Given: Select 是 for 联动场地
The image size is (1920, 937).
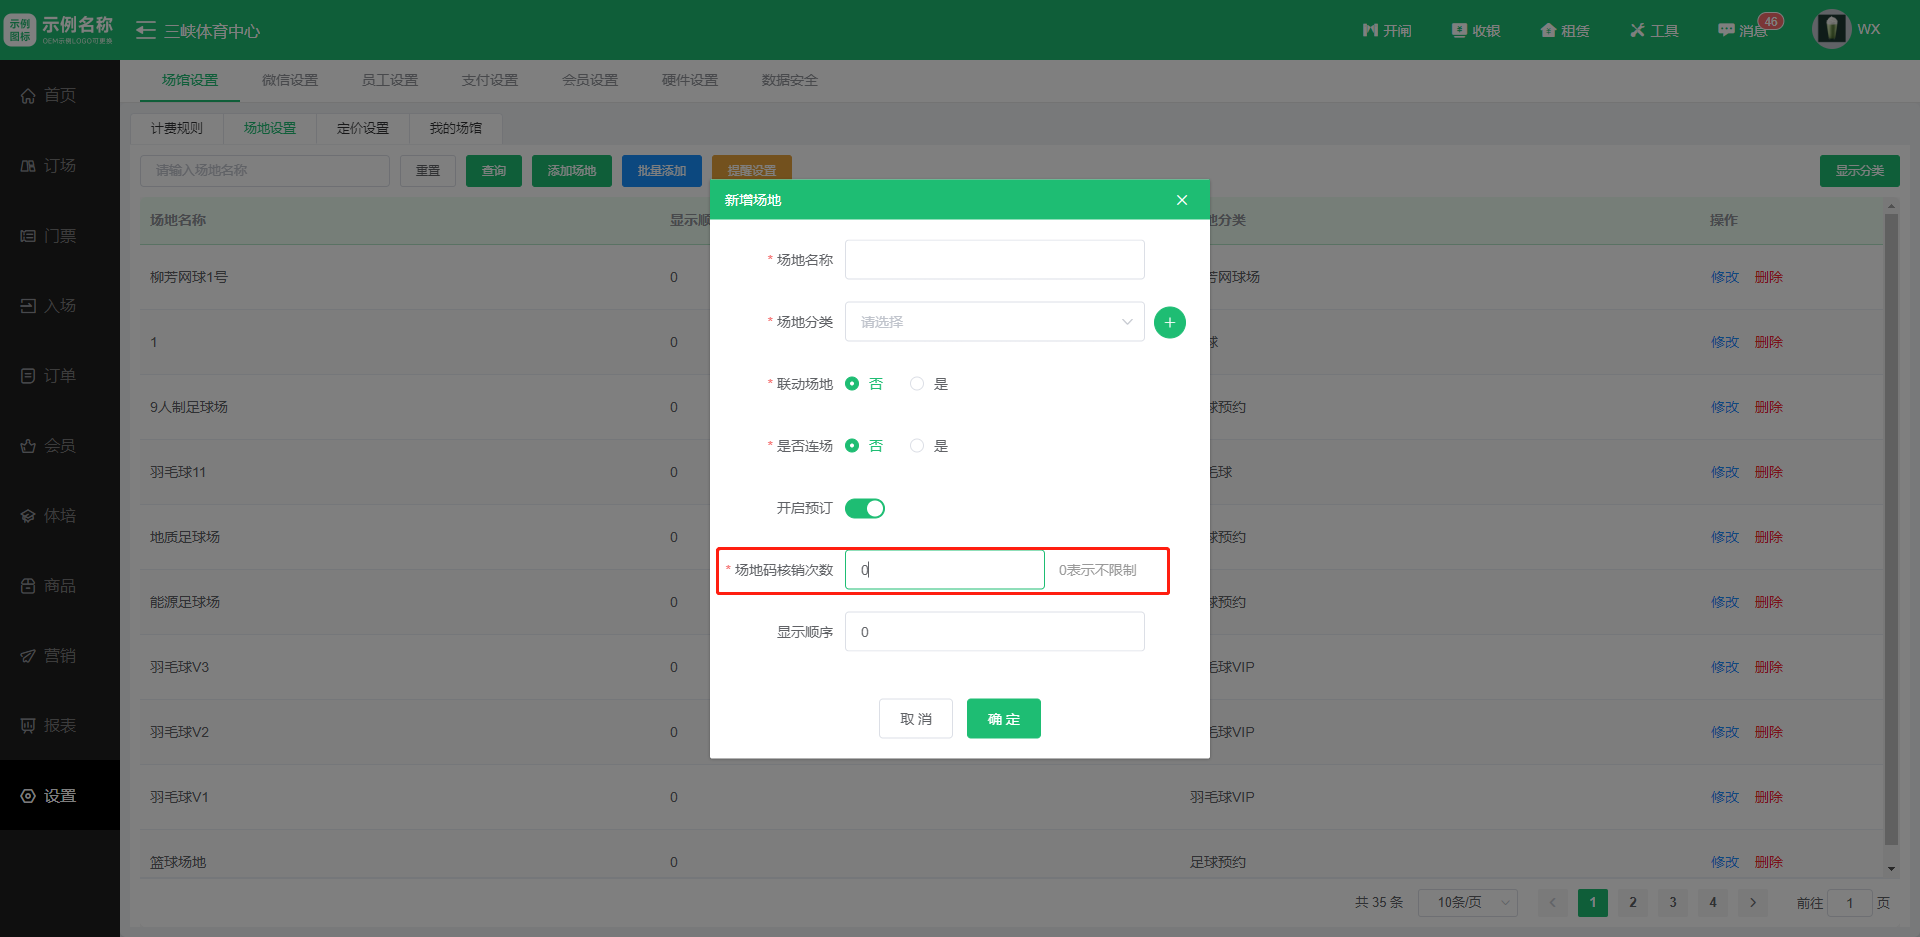Looking at the screenshot, I should coord(917,384).
